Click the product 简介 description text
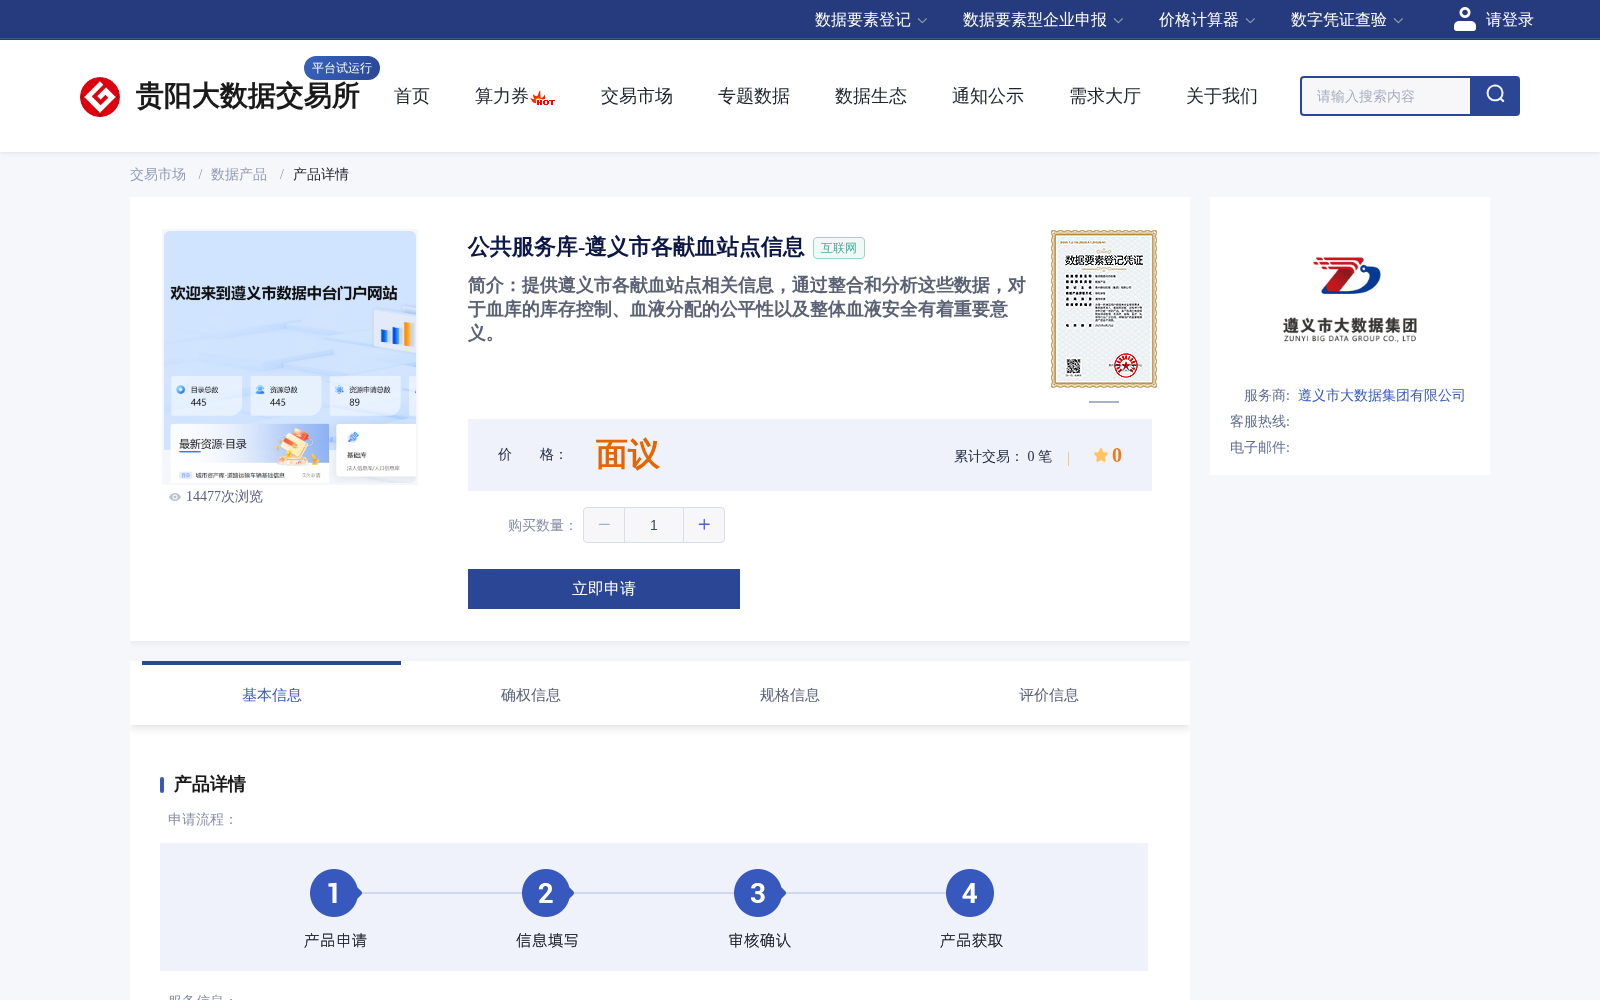The width and height of the screenshot is (1600, 1000). tap(747, 309)
